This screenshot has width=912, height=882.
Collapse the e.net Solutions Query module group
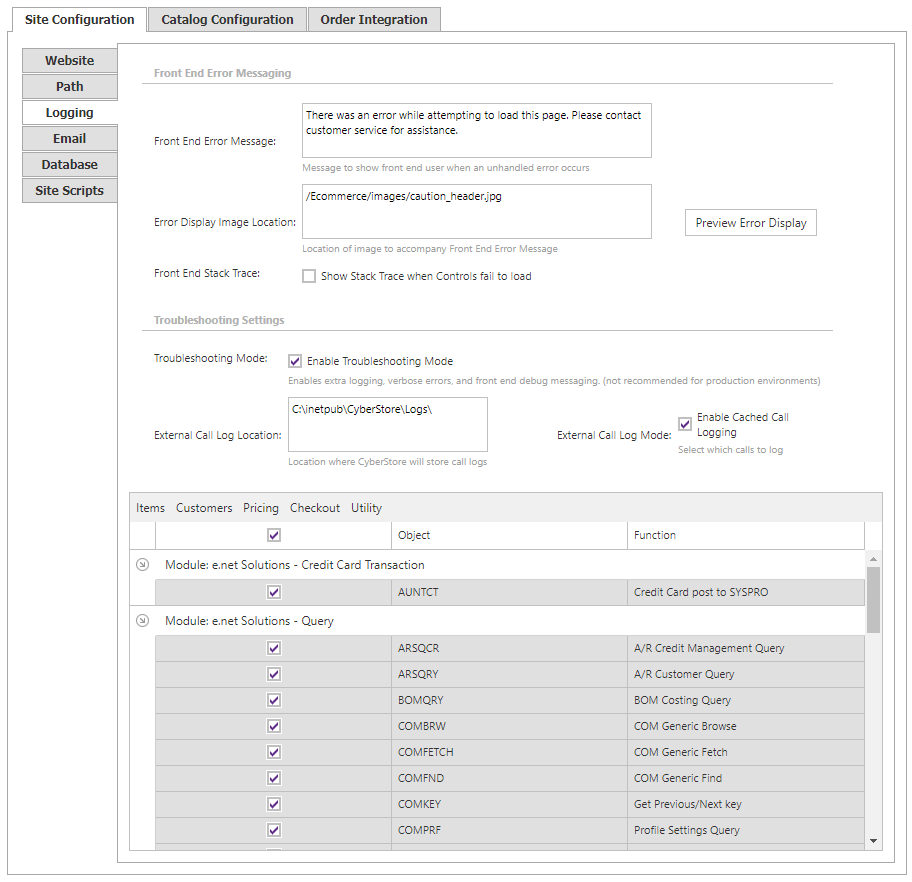pyautogui.click(x=142, y=620)
